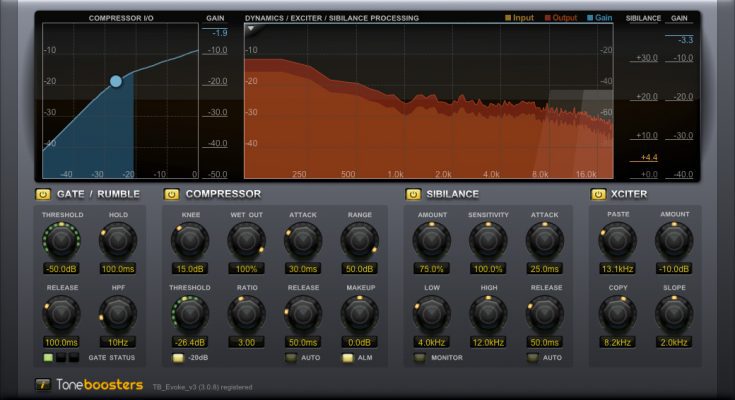735x400 pixels.
Task: Click the HPF 10Hz value field
Action: pos(118,342)
